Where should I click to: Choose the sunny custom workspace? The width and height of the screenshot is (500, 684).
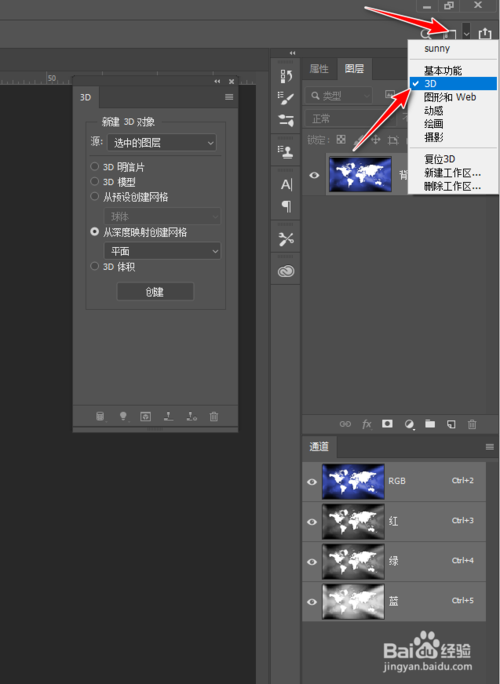pos(453,48)
